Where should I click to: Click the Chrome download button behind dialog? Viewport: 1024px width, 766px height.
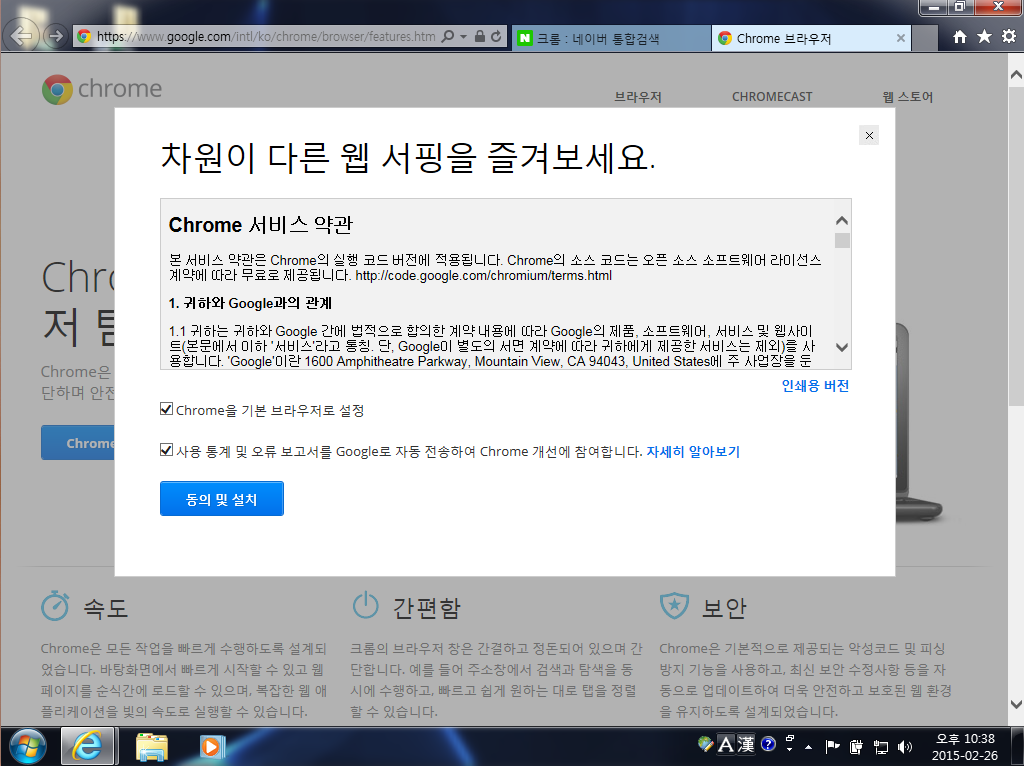point(78,443)
